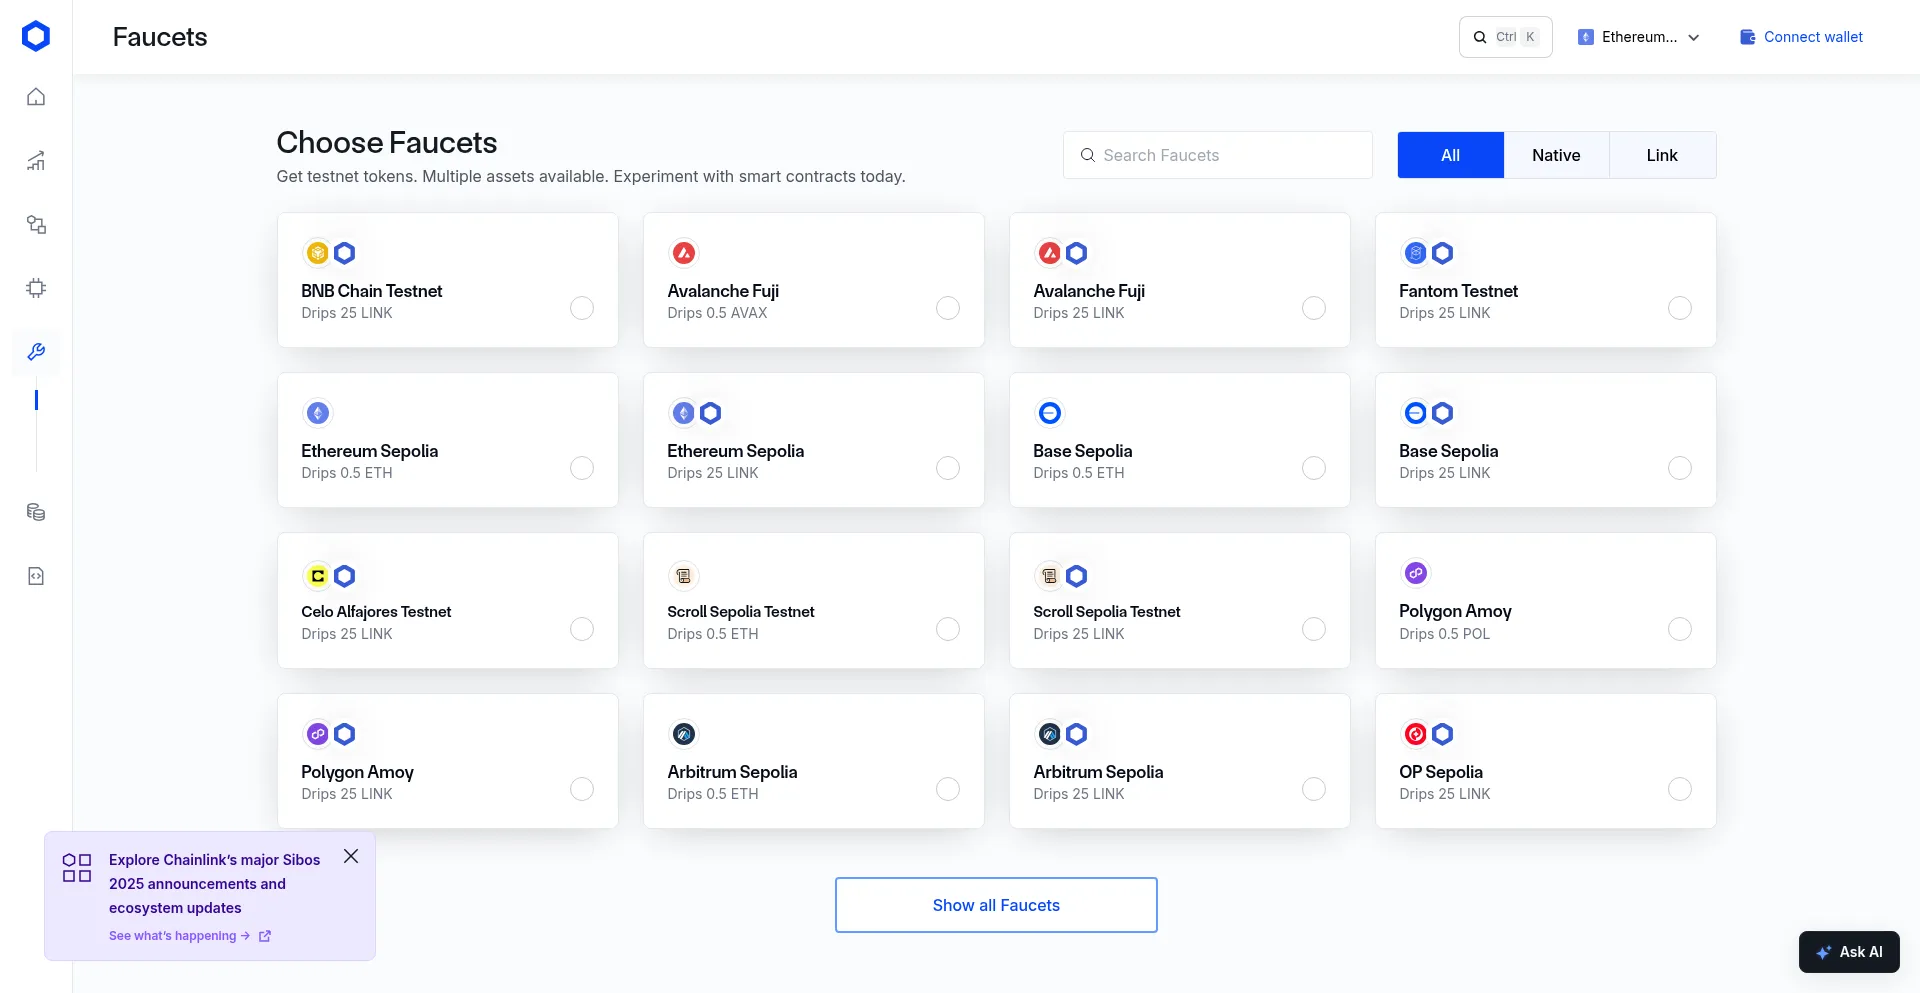Select the Base Sepolia 0.5 ETH radio
The height and width of the screenshot is (993, 1920).
pos(1314,468)
